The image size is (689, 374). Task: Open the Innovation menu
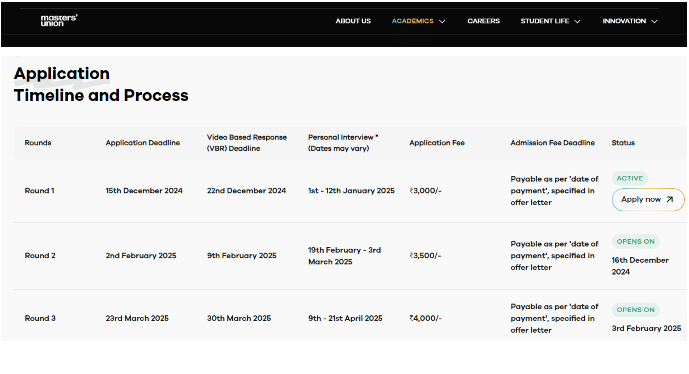coord(624,21)
